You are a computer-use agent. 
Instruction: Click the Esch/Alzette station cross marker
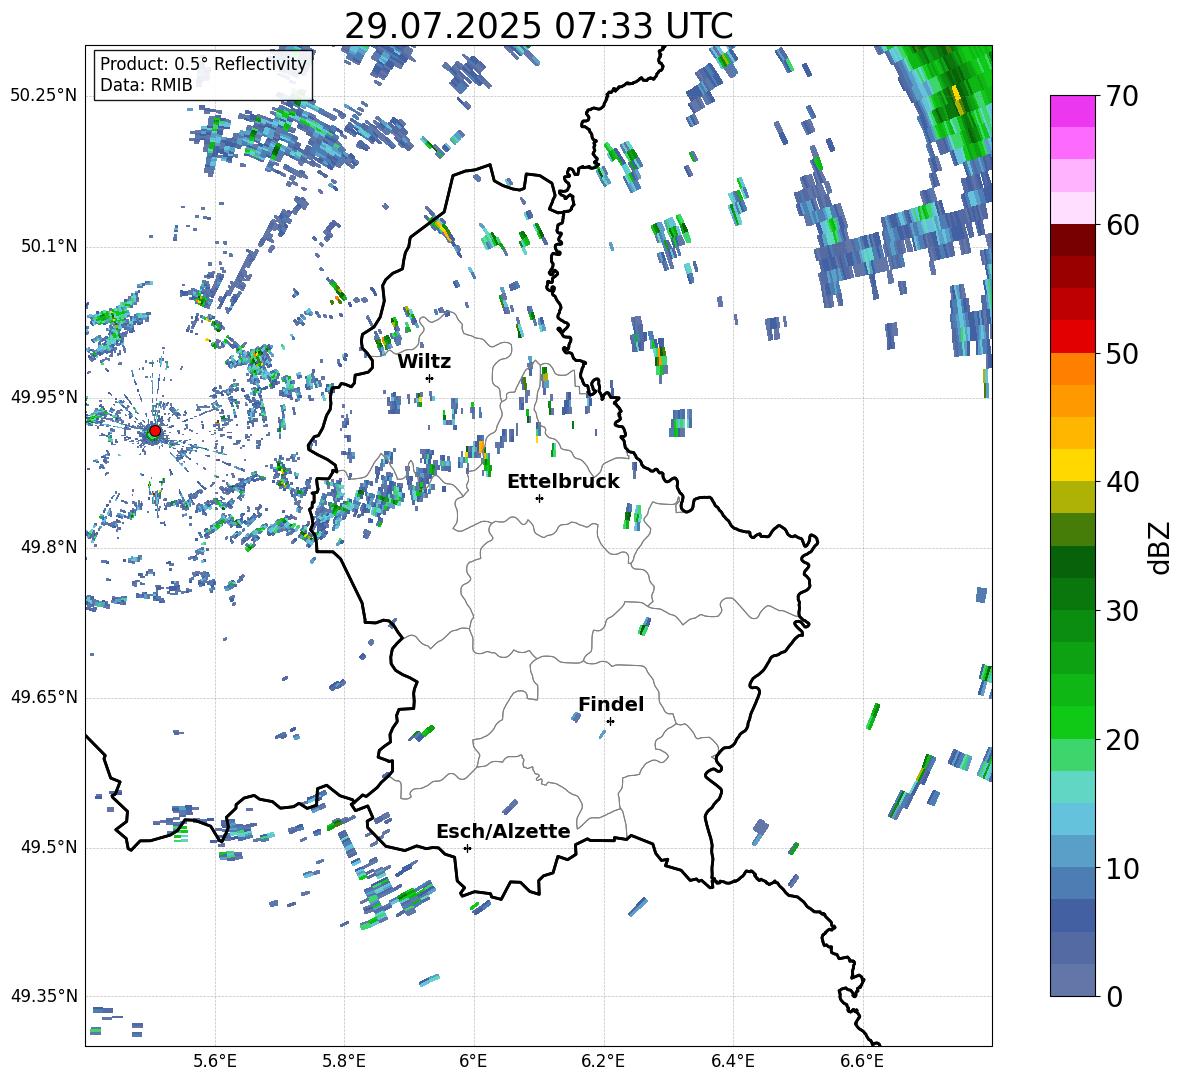pyautogui.click(x=467, y=848)
